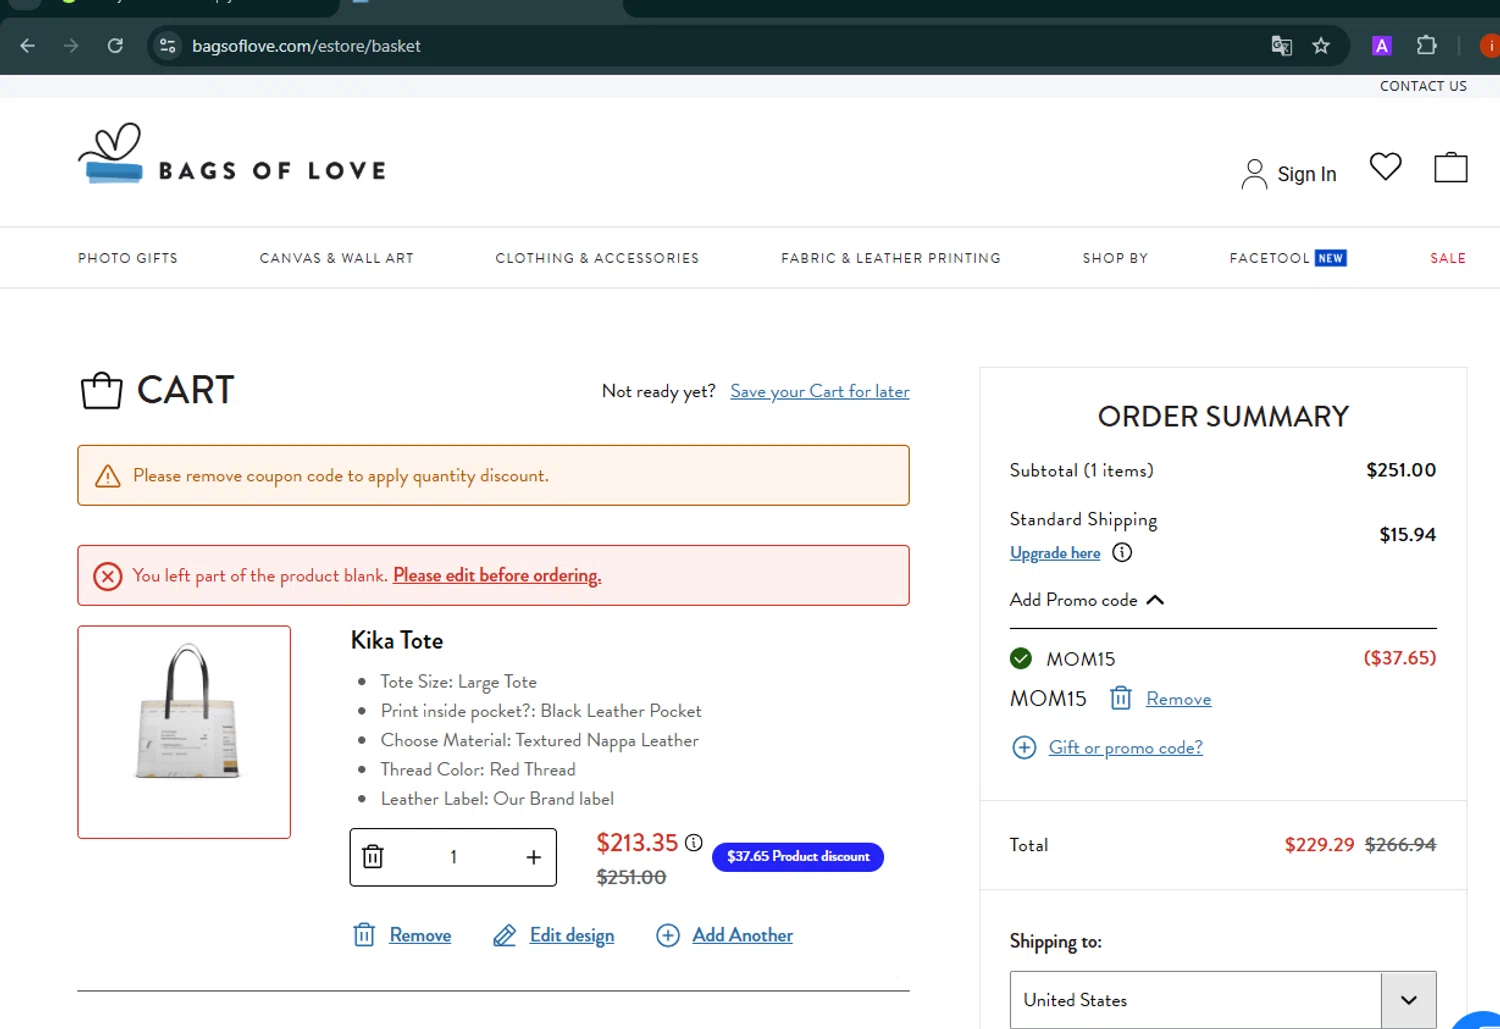Increase quantity with the plus button

(533, 857)
